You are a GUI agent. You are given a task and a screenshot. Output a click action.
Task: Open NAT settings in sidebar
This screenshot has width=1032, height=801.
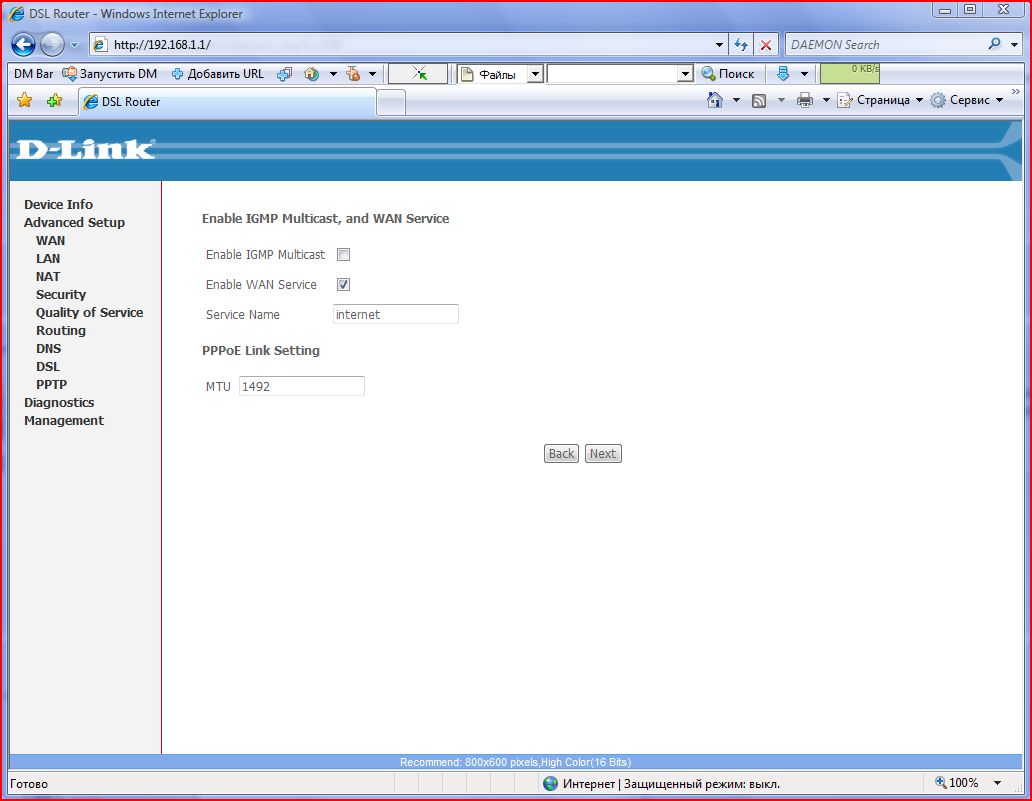[48, 276]
